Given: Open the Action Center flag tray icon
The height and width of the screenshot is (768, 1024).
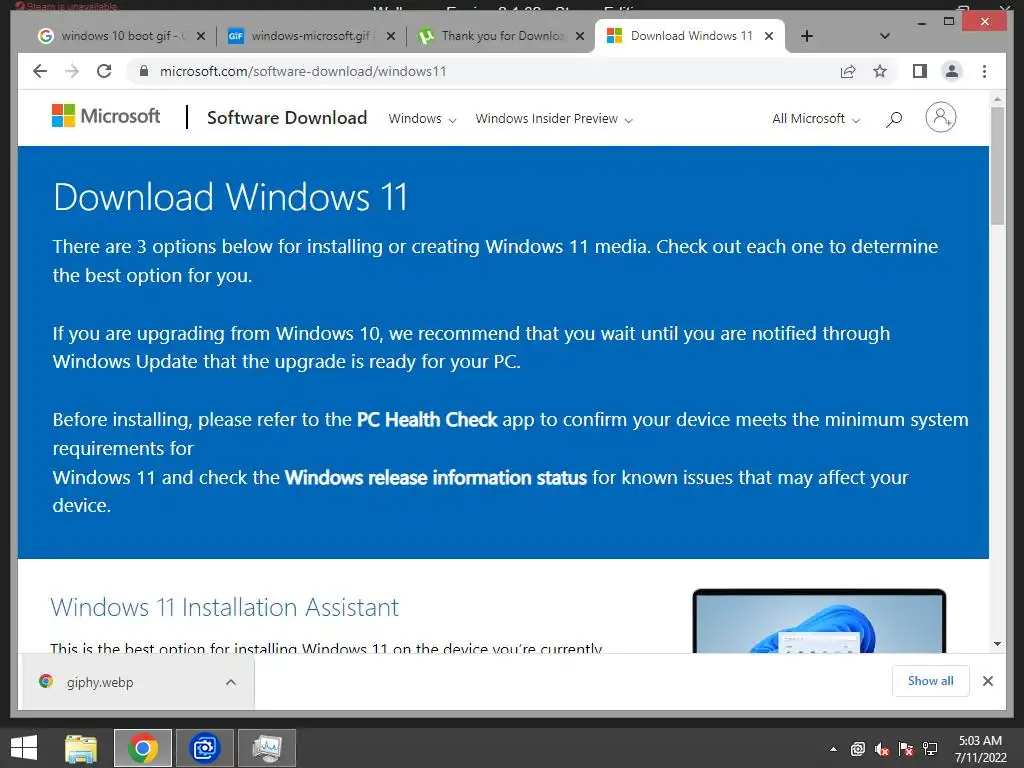Looking at the screenshot, I should (906, 749).
